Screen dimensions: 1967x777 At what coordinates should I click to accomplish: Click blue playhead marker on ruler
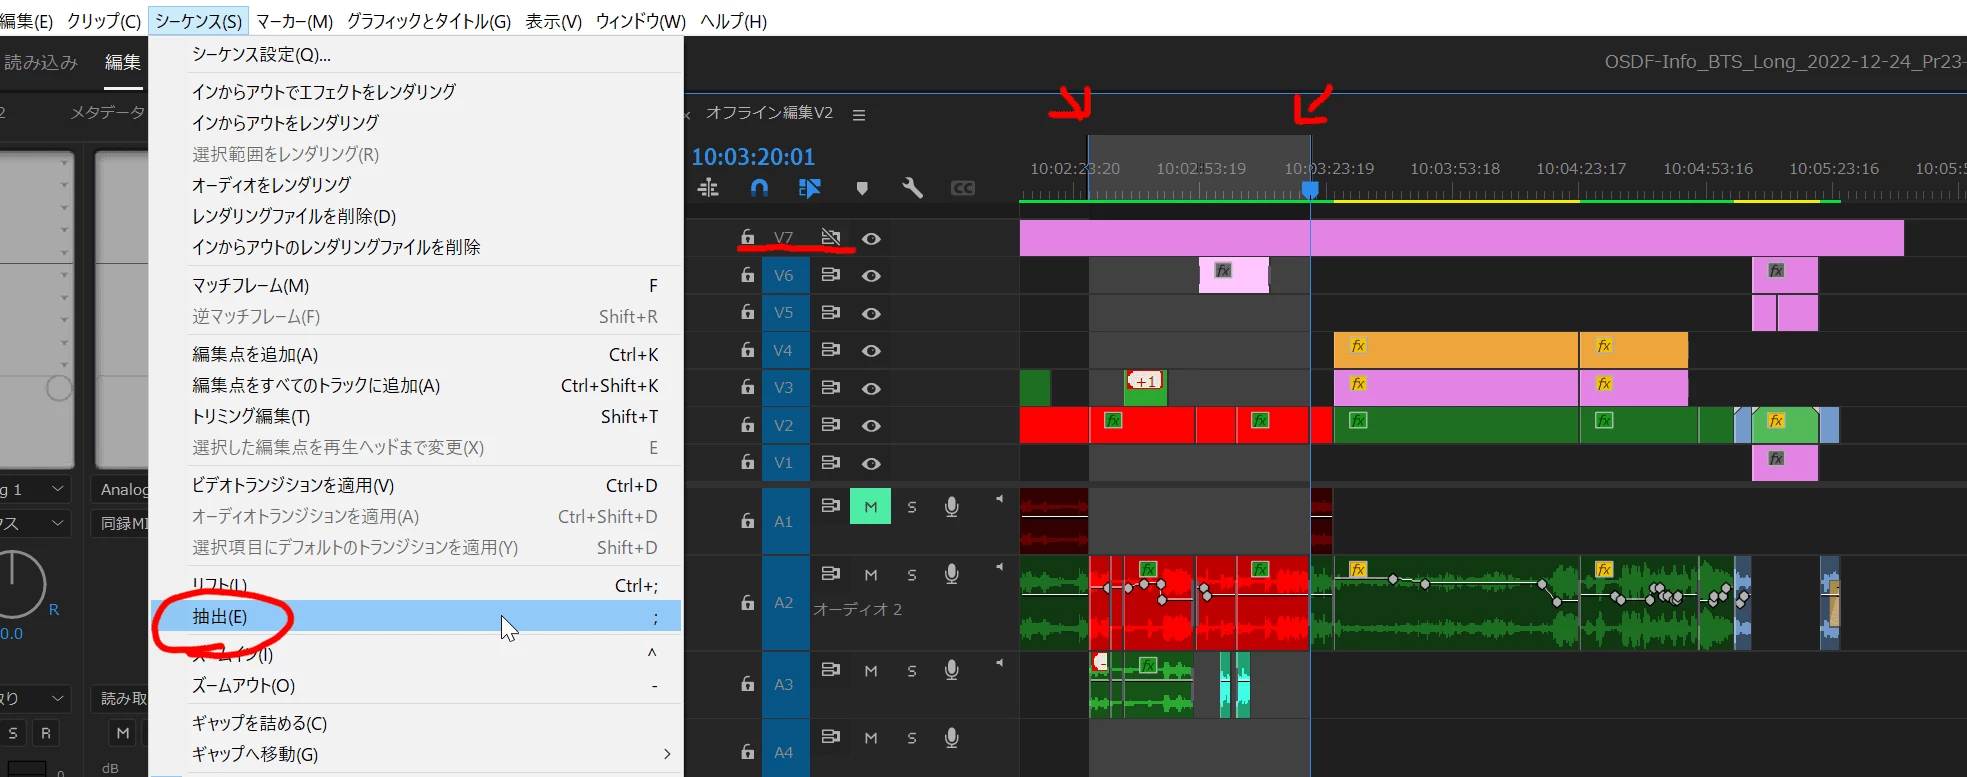[1310, 189]
